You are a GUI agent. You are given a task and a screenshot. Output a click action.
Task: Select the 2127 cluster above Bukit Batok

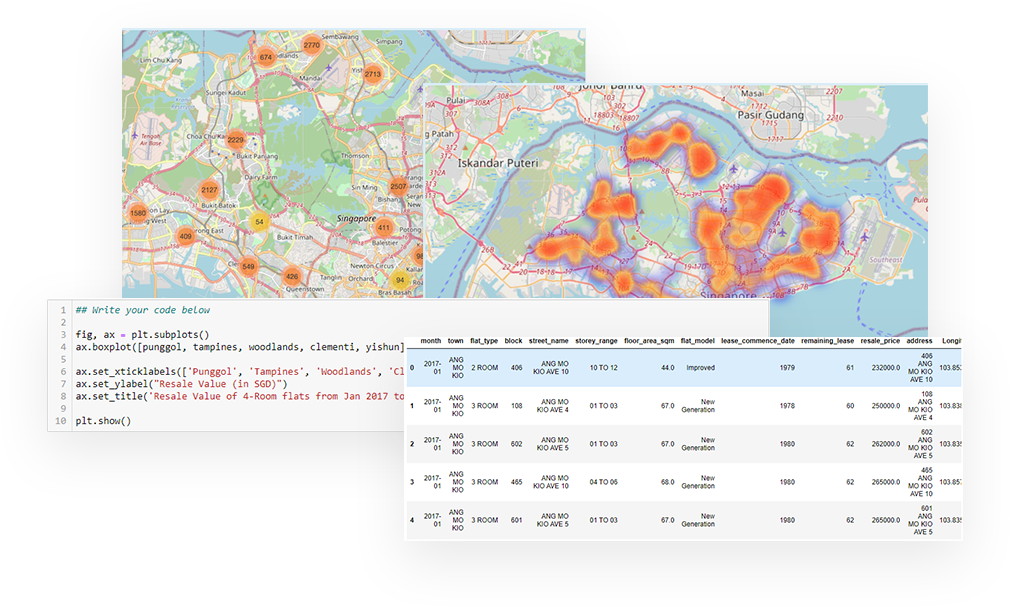click(x=210, y=189)
